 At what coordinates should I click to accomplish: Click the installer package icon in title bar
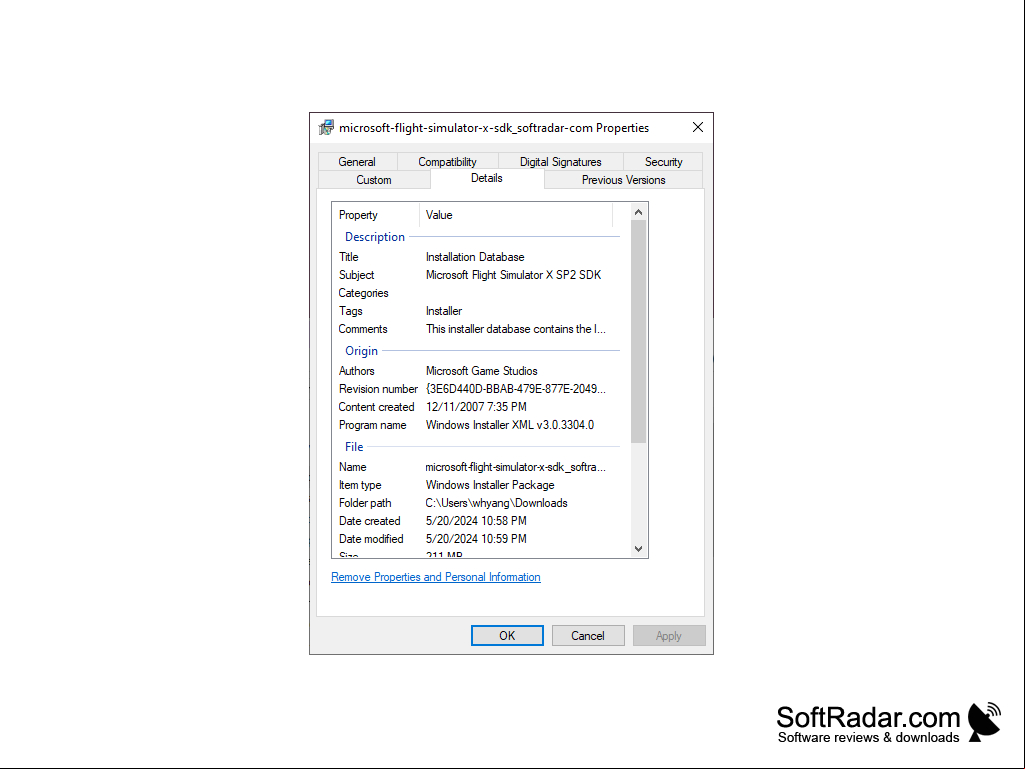(326, 128)
